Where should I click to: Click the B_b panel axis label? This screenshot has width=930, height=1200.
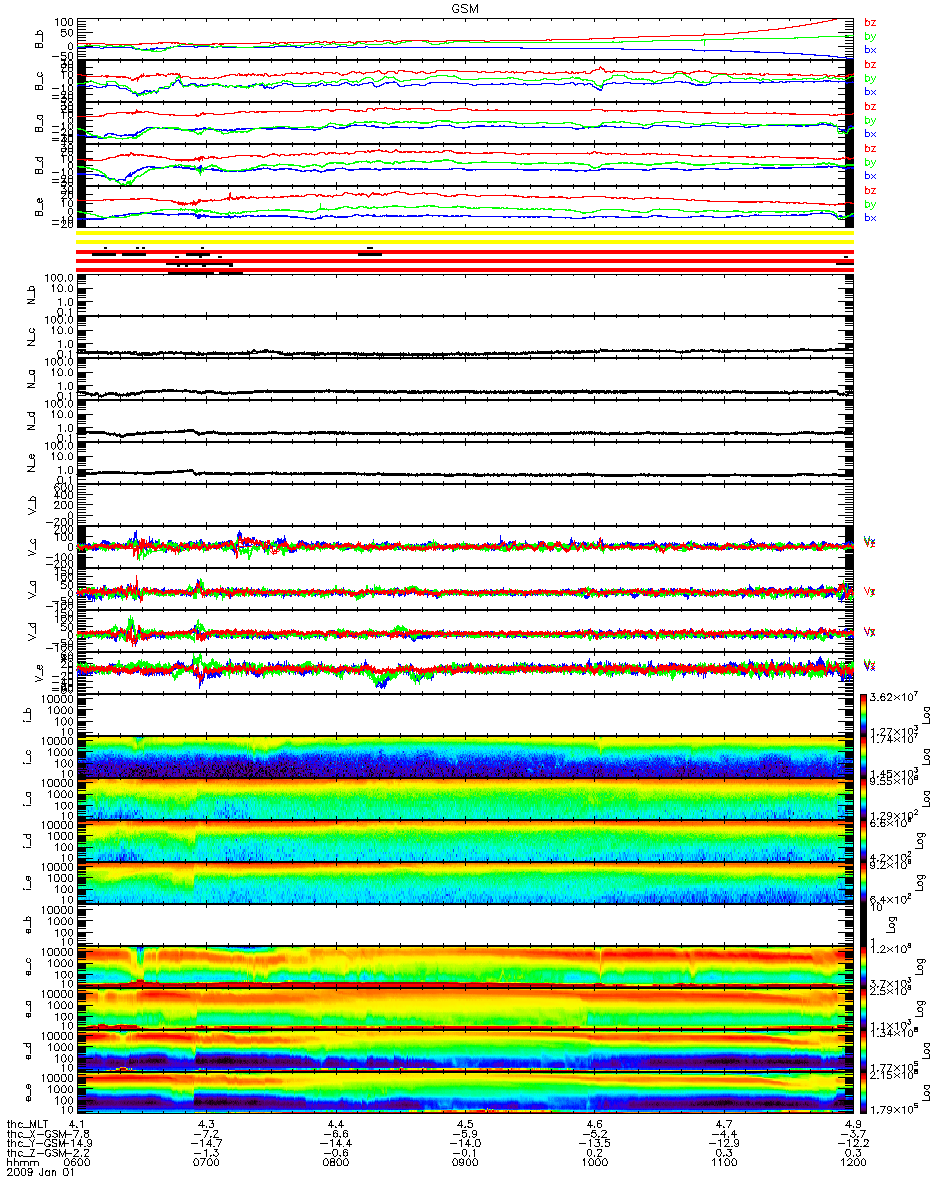[40, 39]
